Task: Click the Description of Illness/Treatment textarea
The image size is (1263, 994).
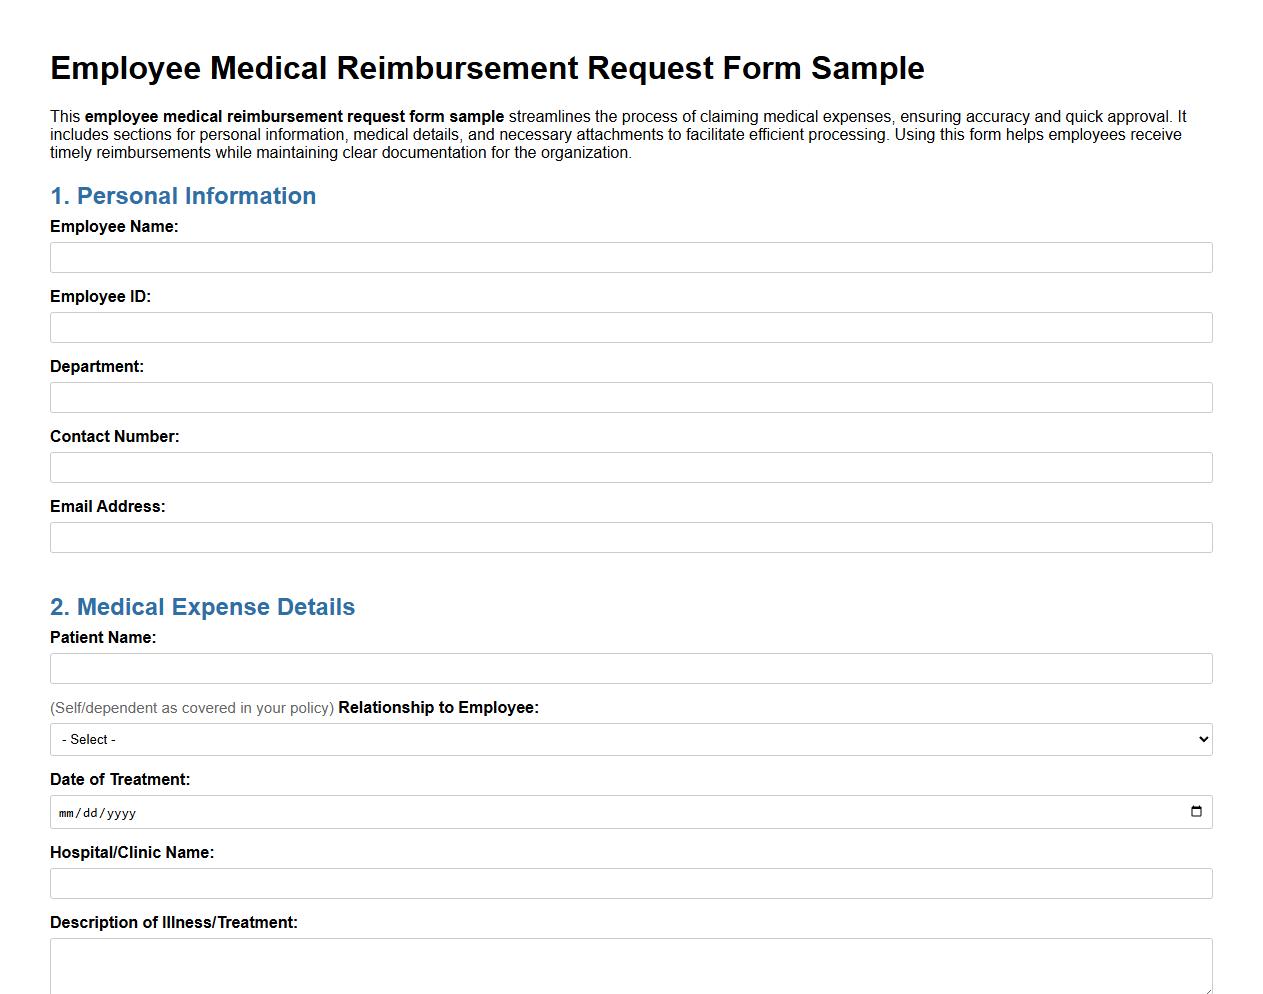Action: [630, 963]
